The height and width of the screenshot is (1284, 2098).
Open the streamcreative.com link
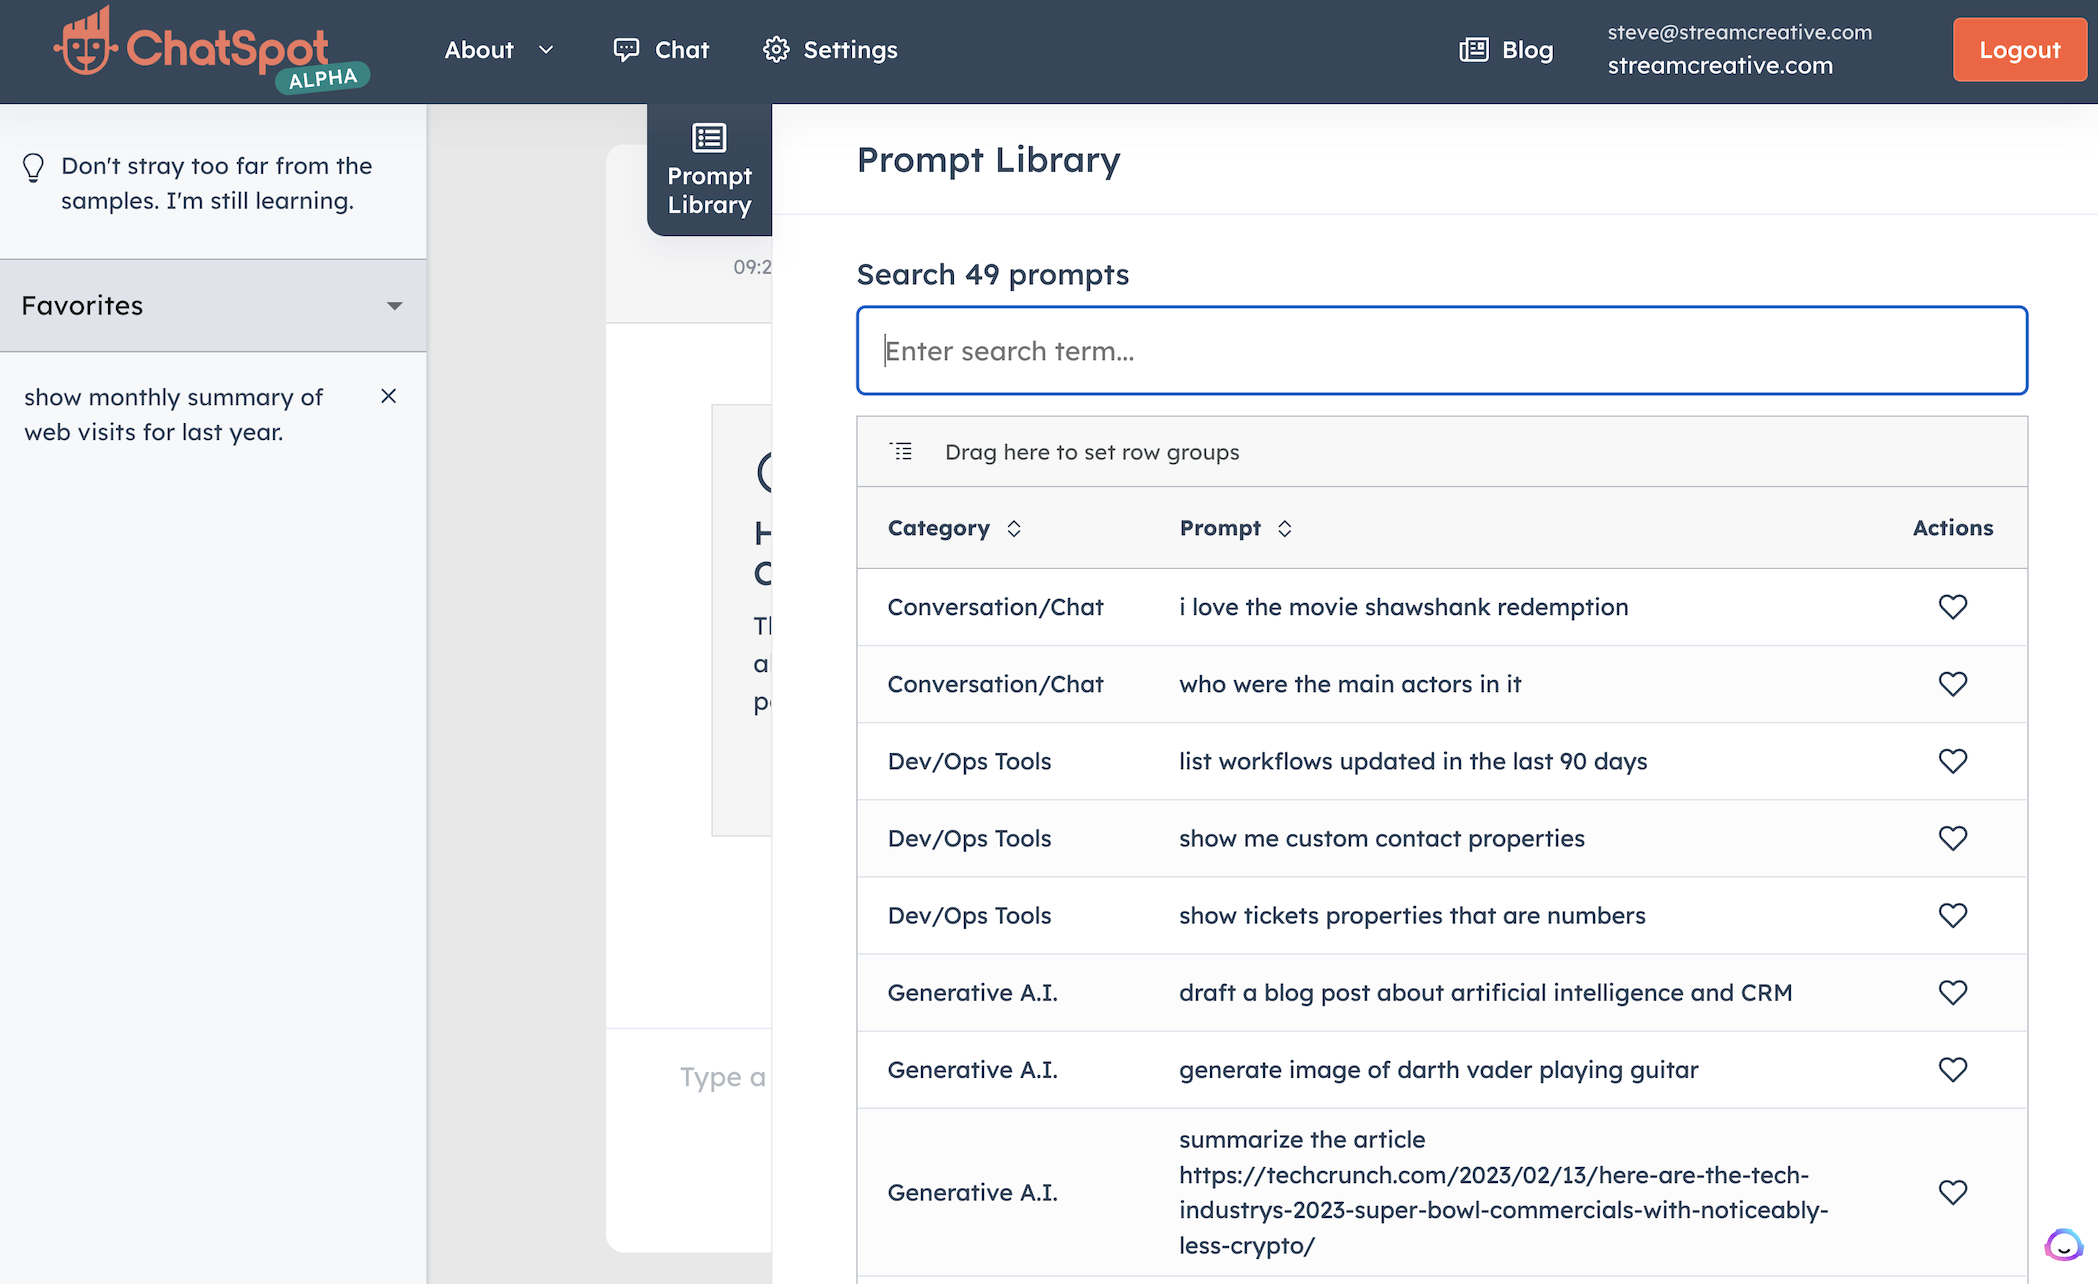pyautogui.click(x=1720, y=66)
